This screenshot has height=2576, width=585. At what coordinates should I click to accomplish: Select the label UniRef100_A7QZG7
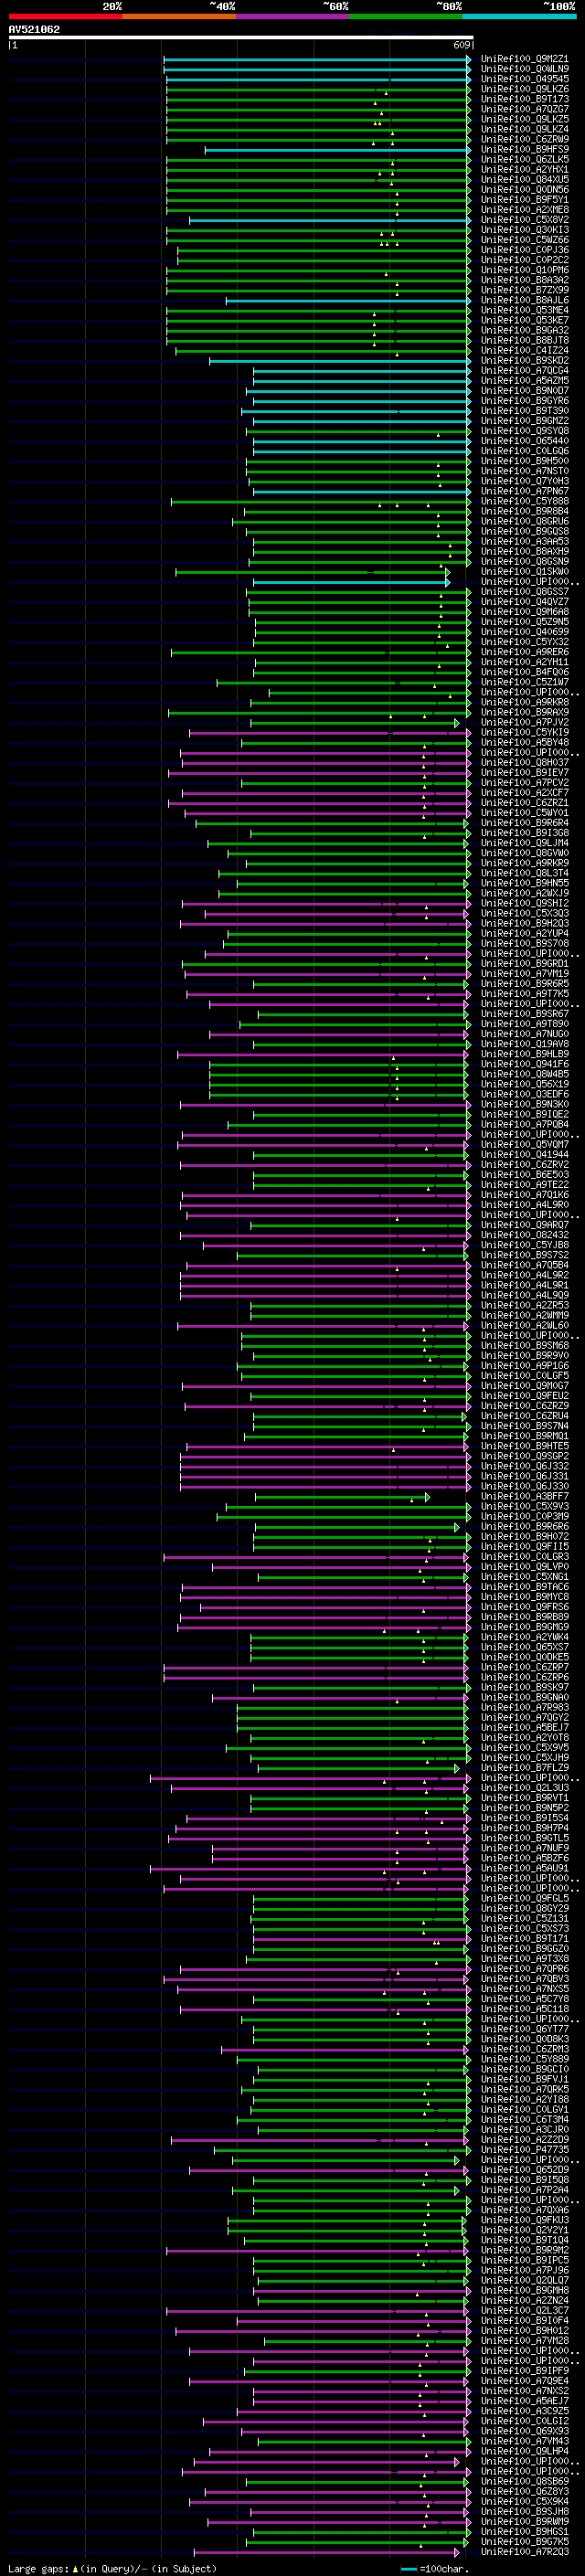coord(524,109)
